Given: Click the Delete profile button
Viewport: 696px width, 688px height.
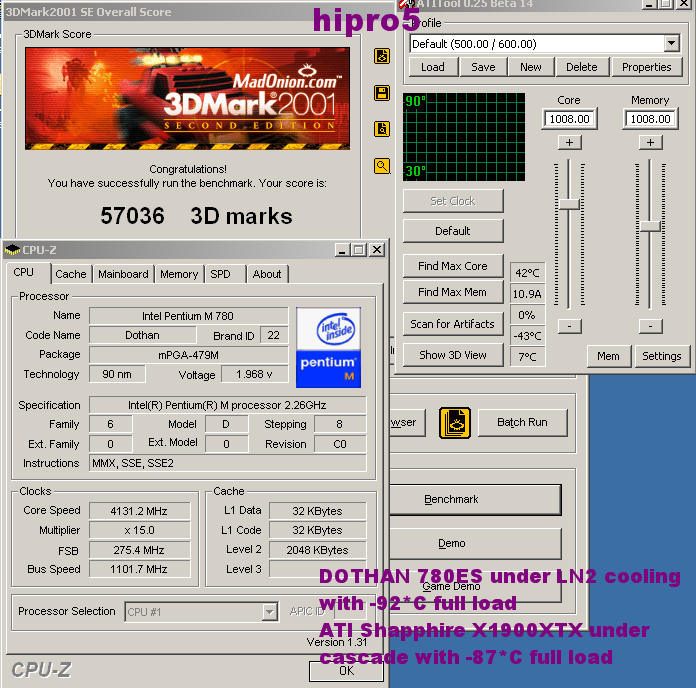Looking at the screenshot, I should pyautogui.click(x=581, y=67).
